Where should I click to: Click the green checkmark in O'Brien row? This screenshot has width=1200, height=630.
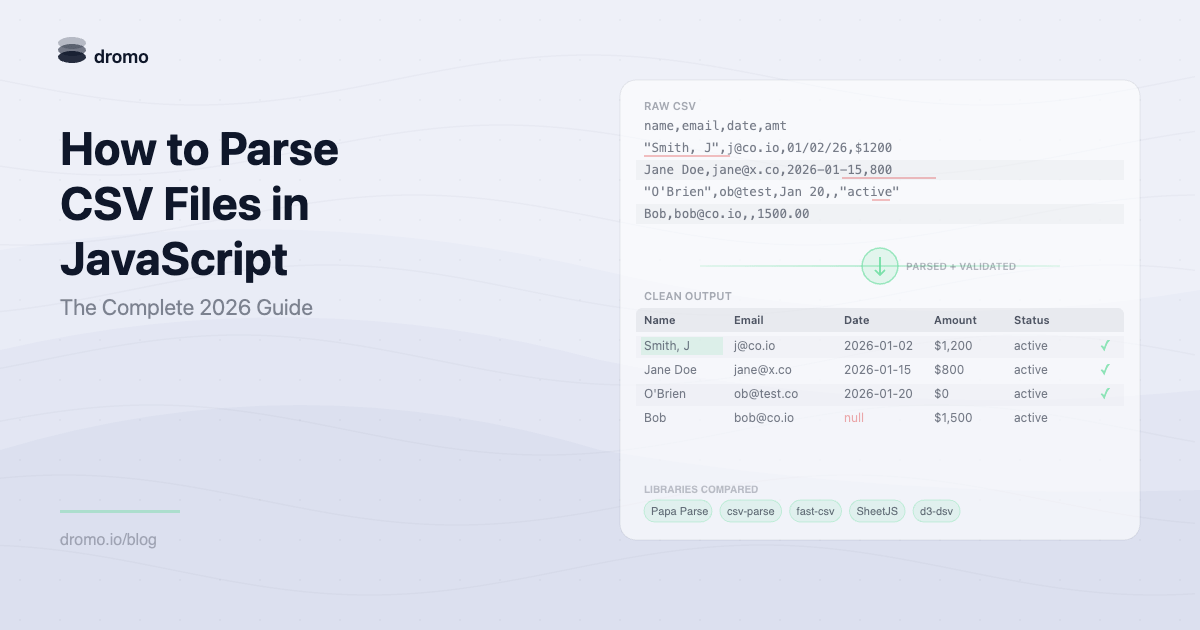pyautogui.click(x=1105, y=394)
